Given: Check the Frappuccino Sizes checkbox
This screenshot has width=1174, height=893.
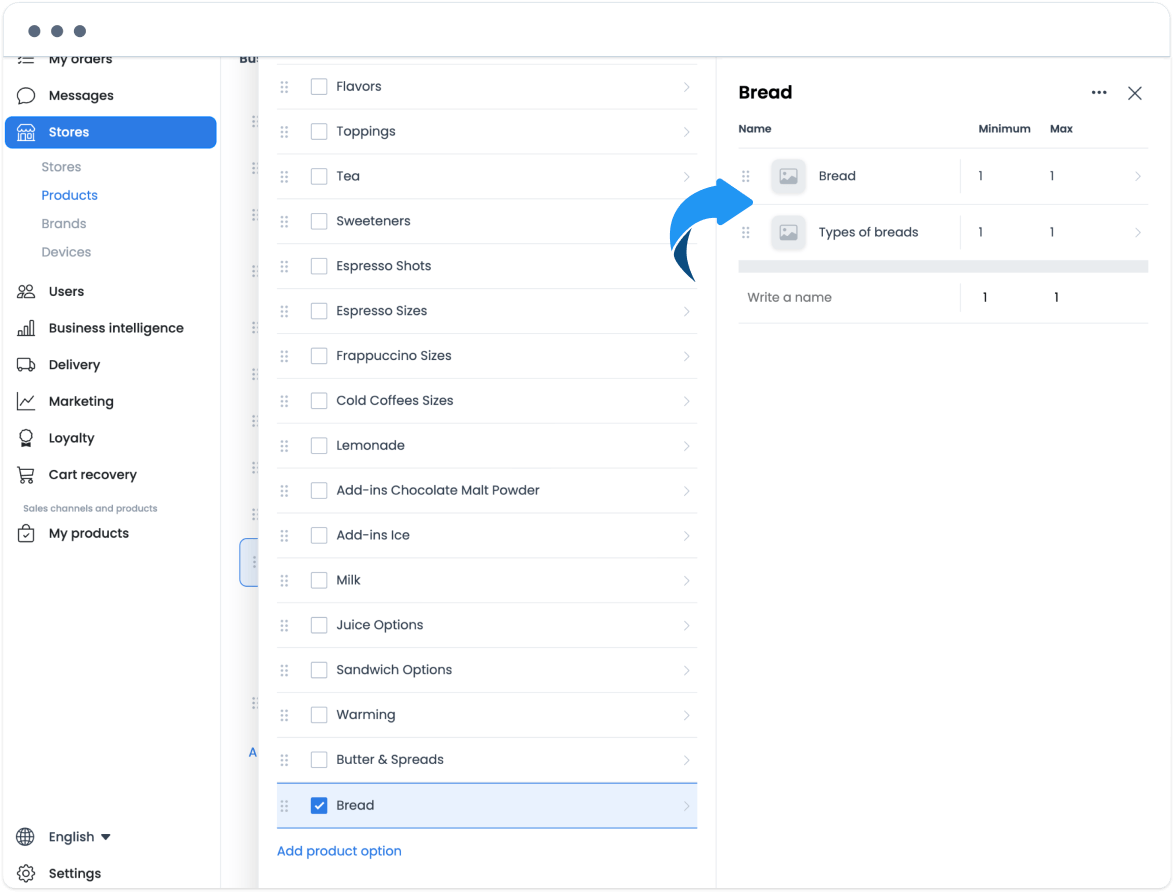Looking at the screenshot, I should pyautogui.click(x=319, y=356).
